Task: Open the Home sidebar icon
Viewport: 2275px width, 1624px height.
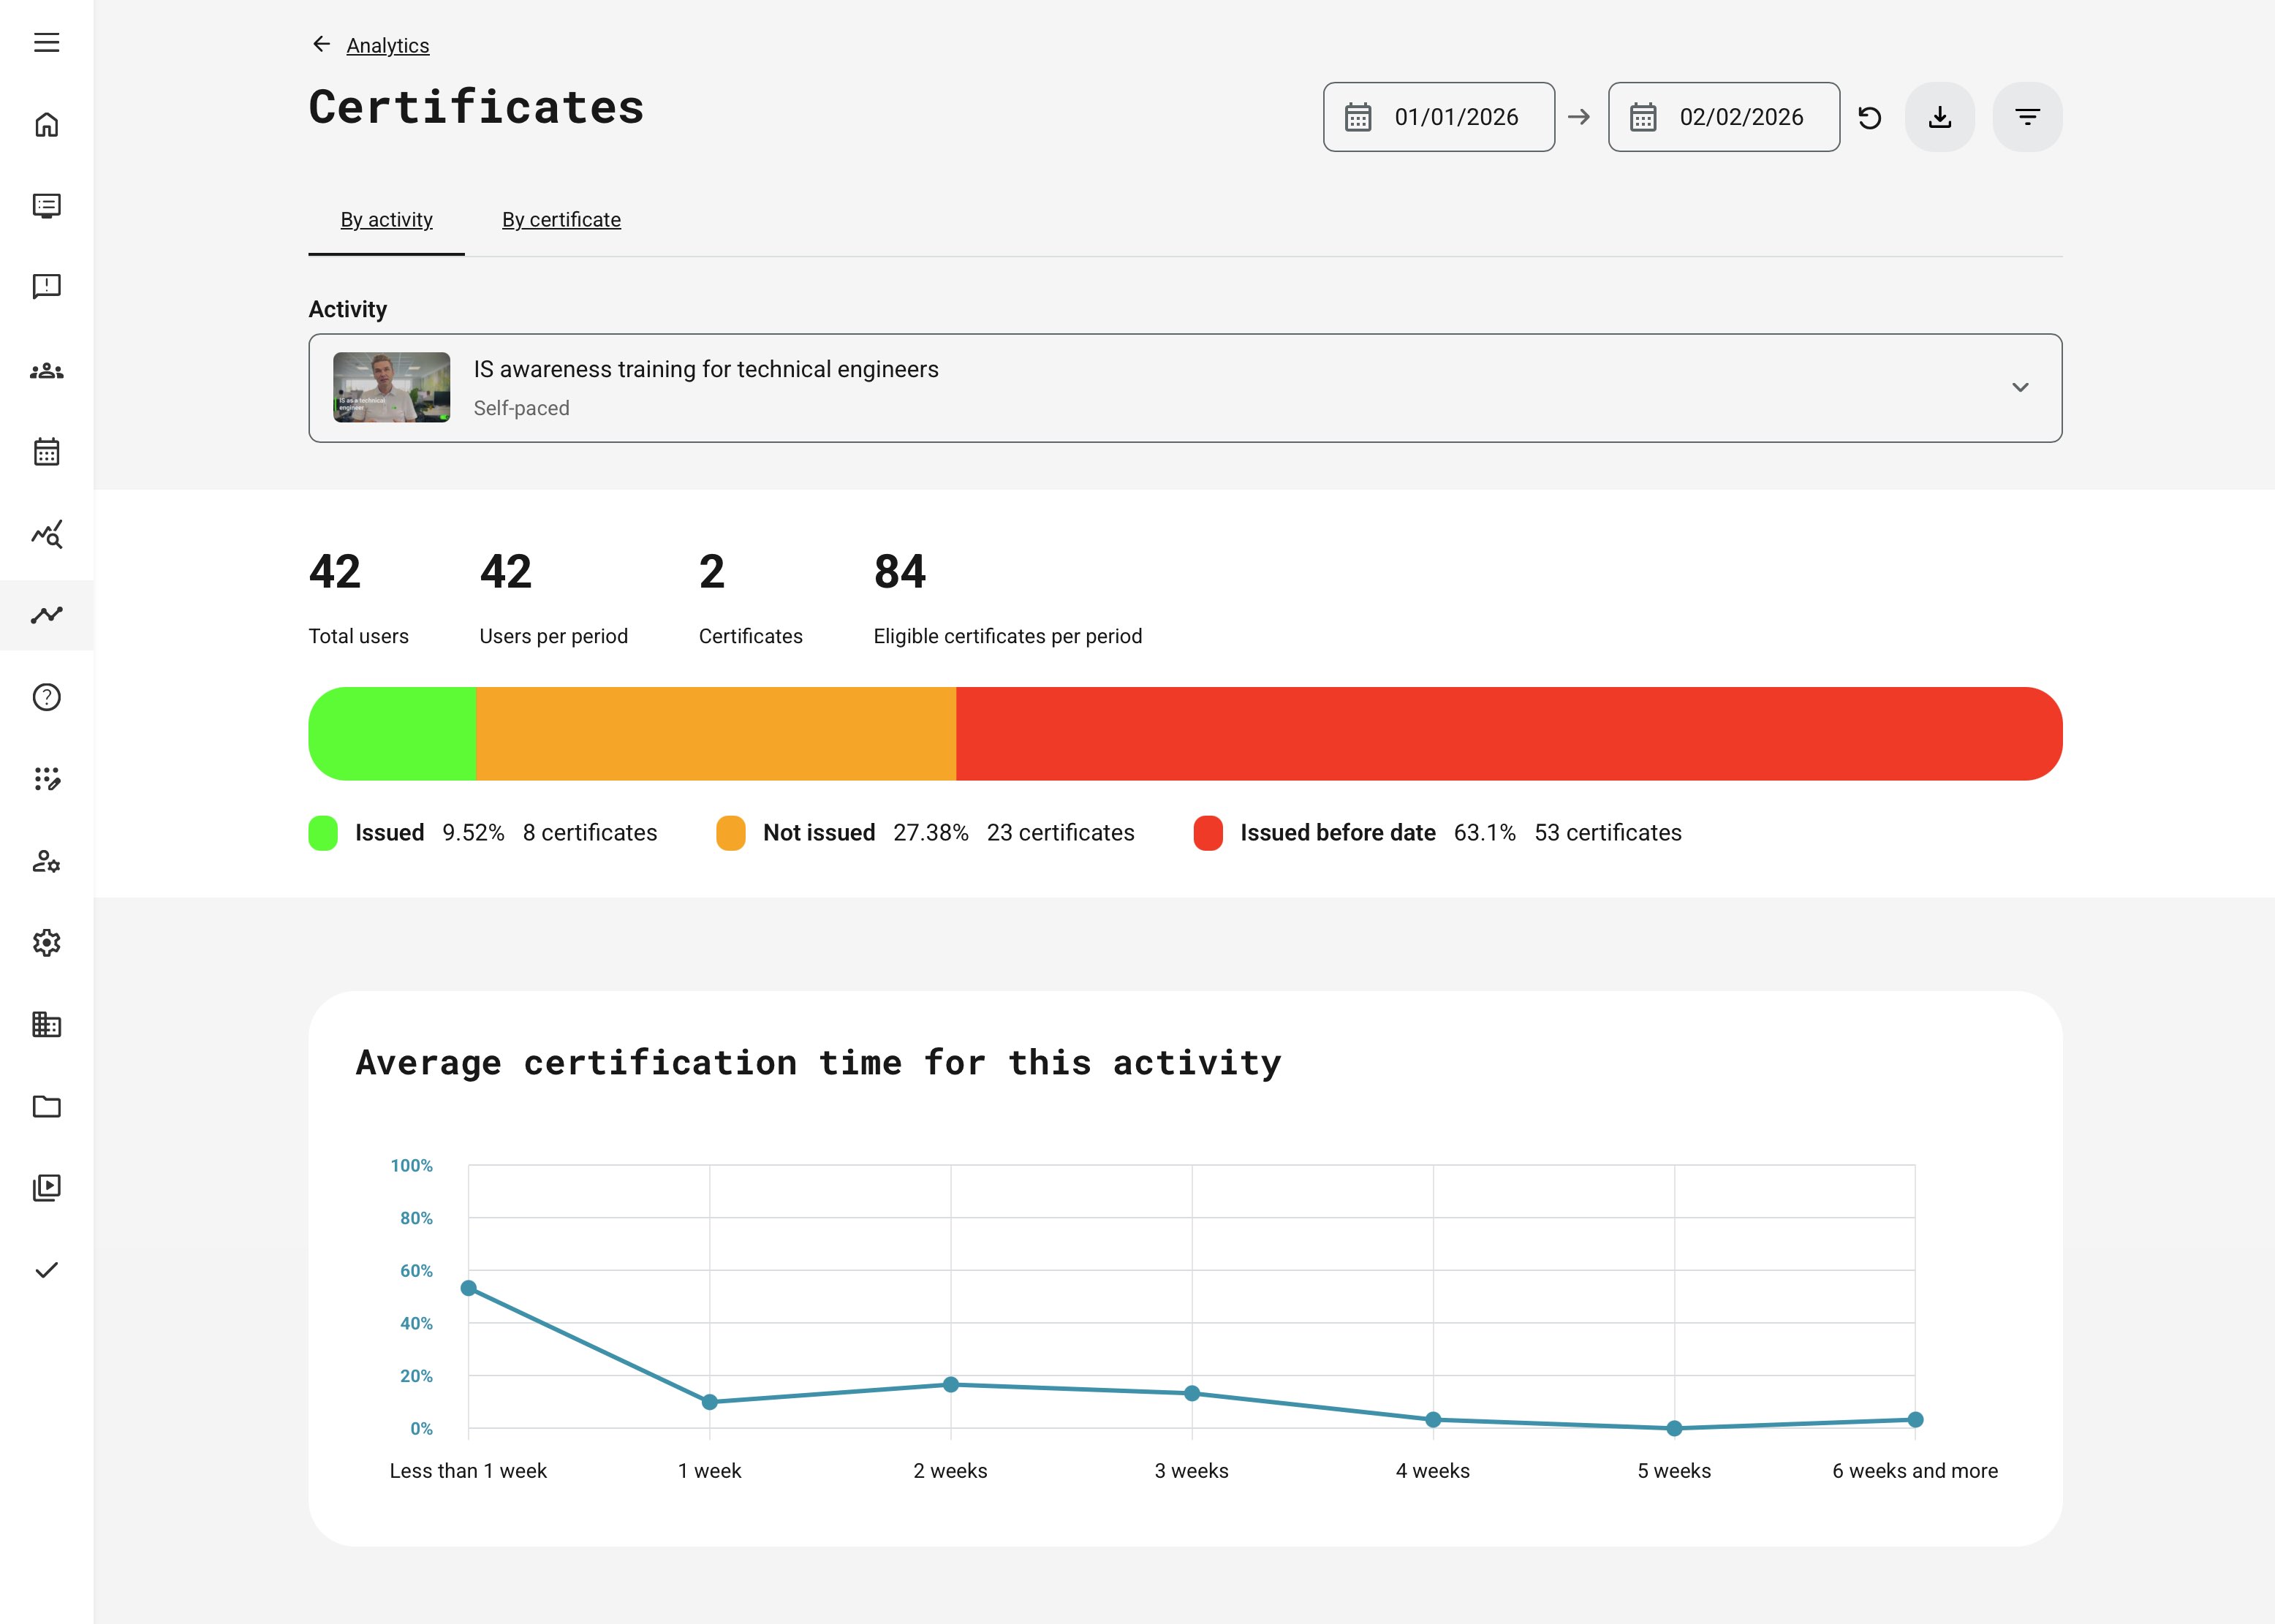Action: pos(46,124)
